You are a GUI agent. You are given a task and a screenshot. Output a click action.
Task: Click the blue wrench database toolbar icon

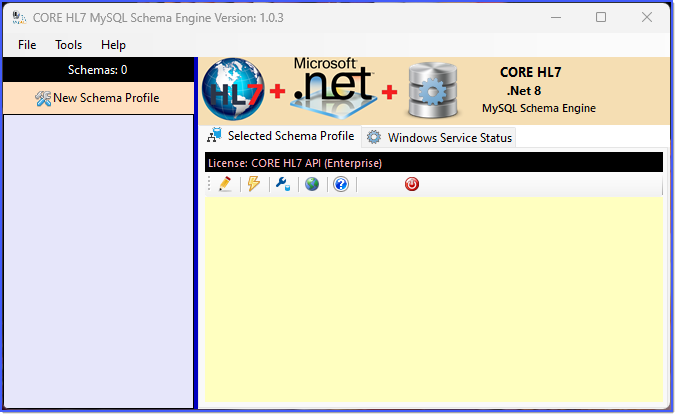click(x=283, y=184)
